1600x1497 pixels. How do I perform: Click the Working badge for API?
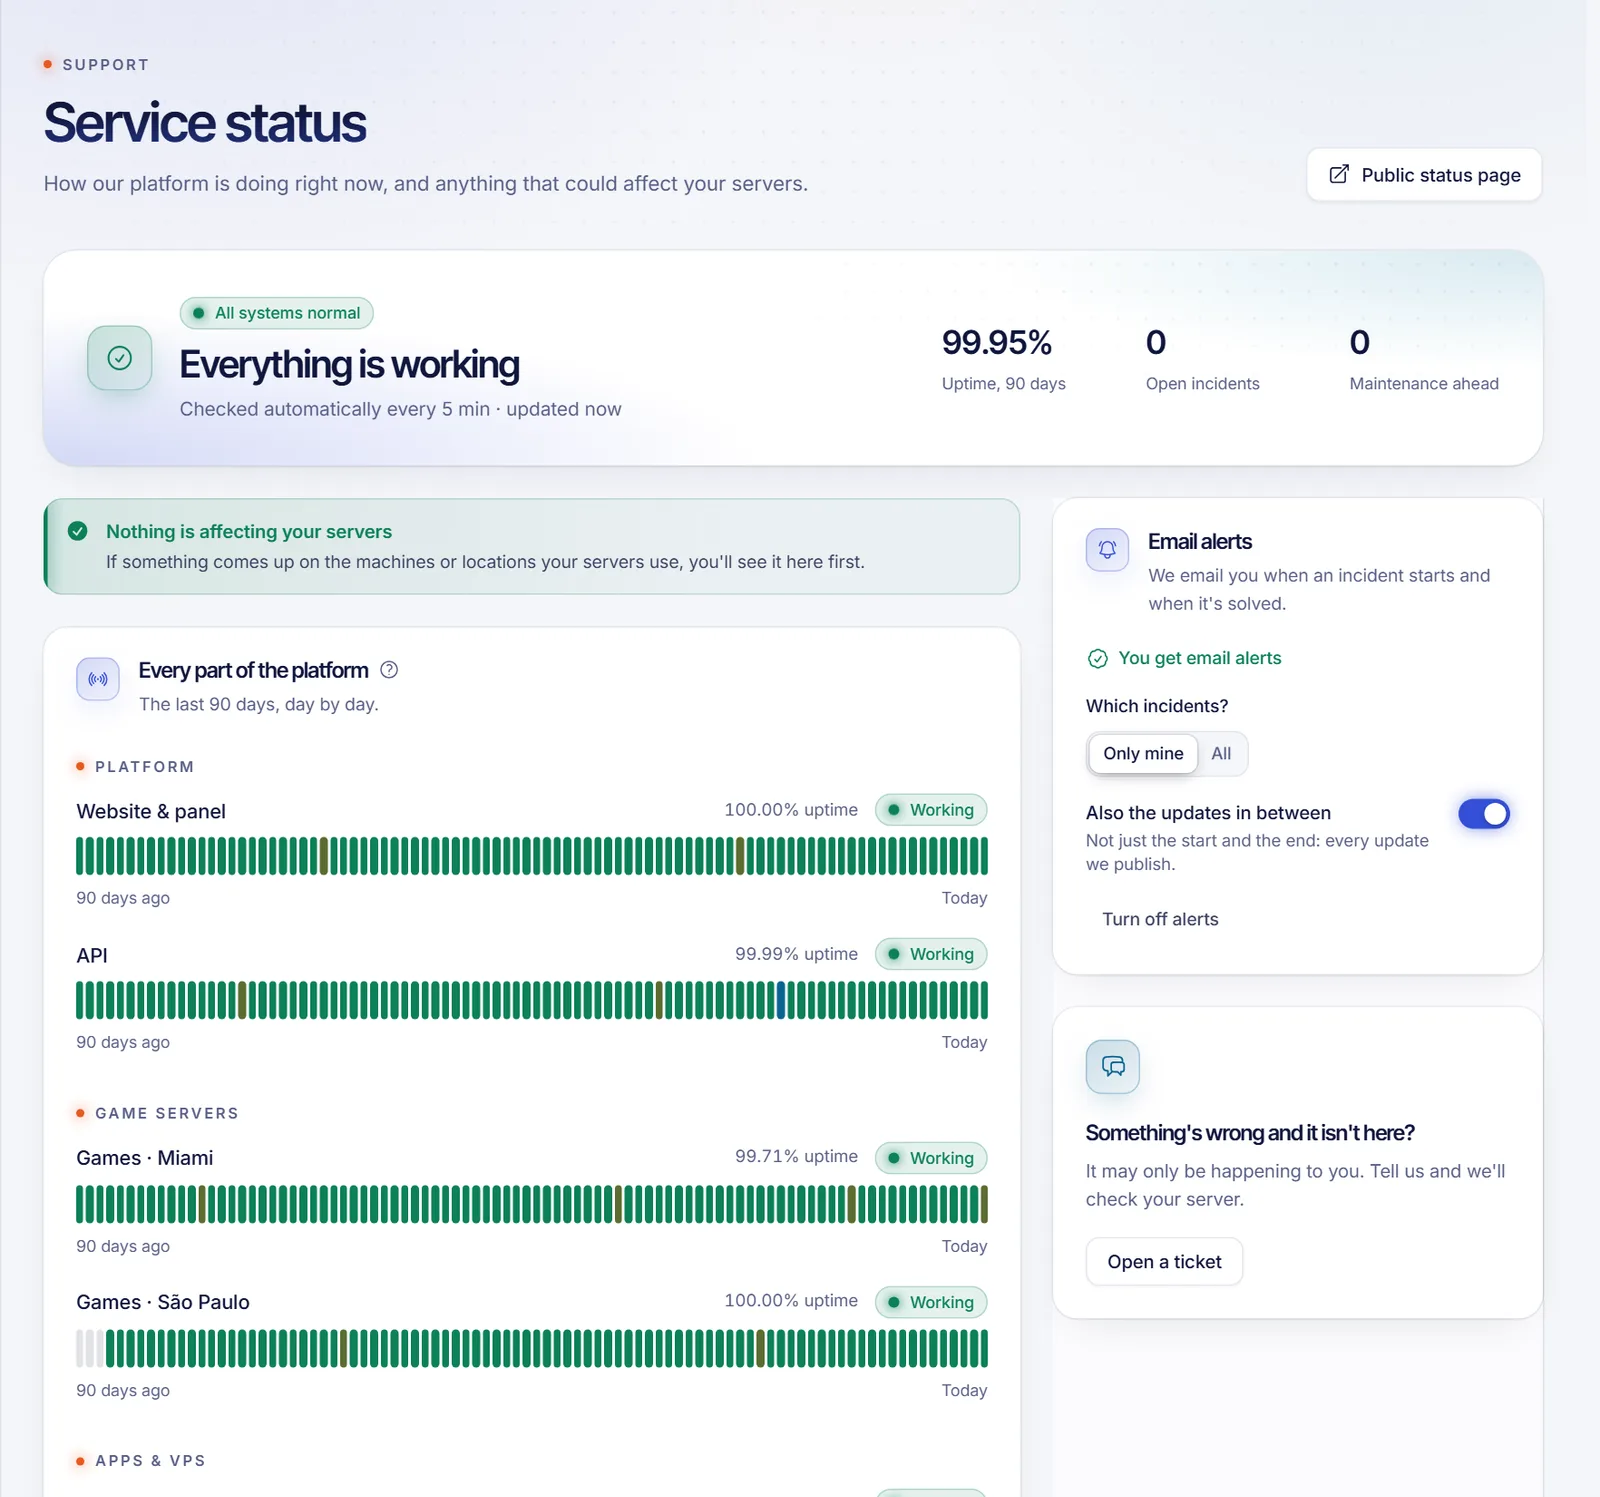[931, 954]
